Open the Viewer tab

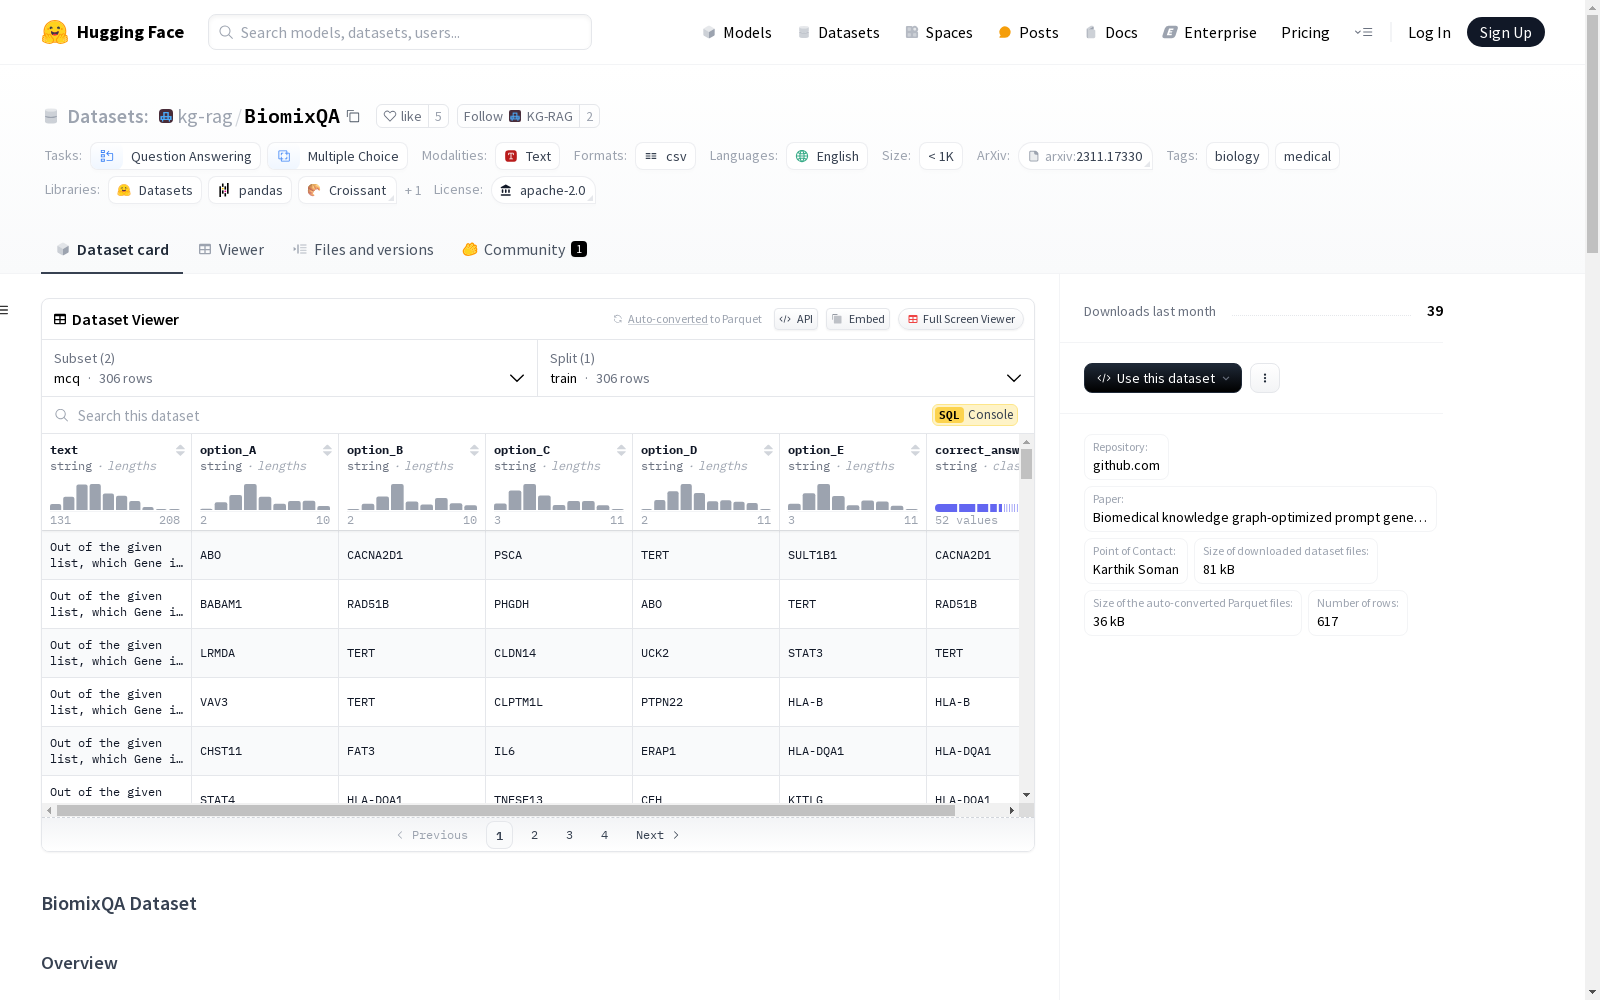(x=231, y=250)
